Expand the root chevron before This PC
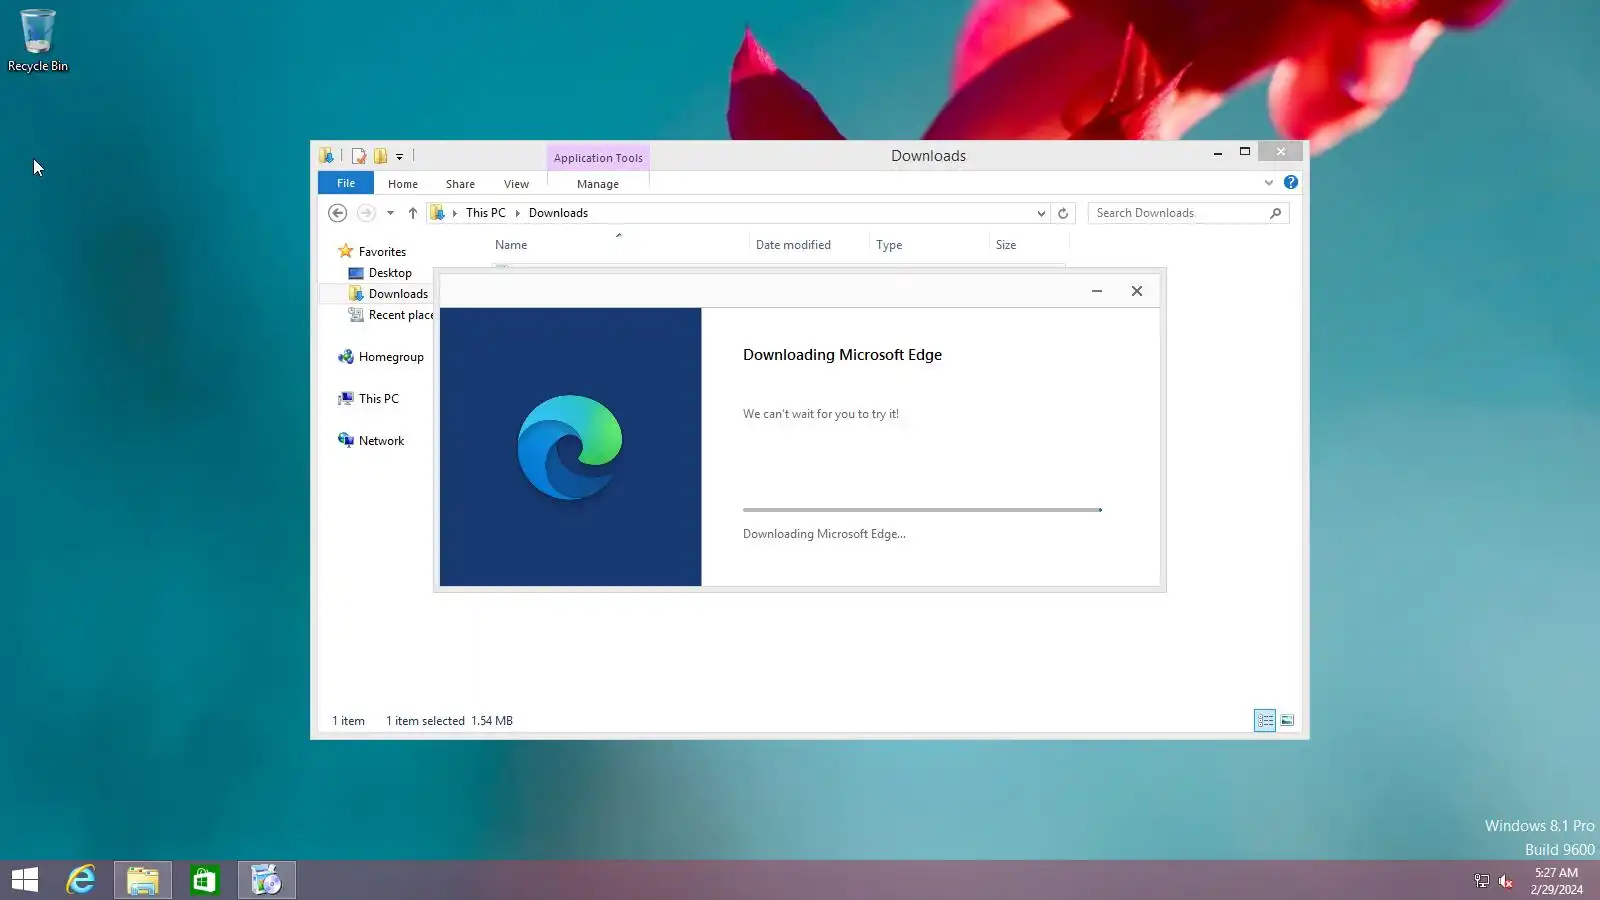The image size is (1600, 900). 454,213
